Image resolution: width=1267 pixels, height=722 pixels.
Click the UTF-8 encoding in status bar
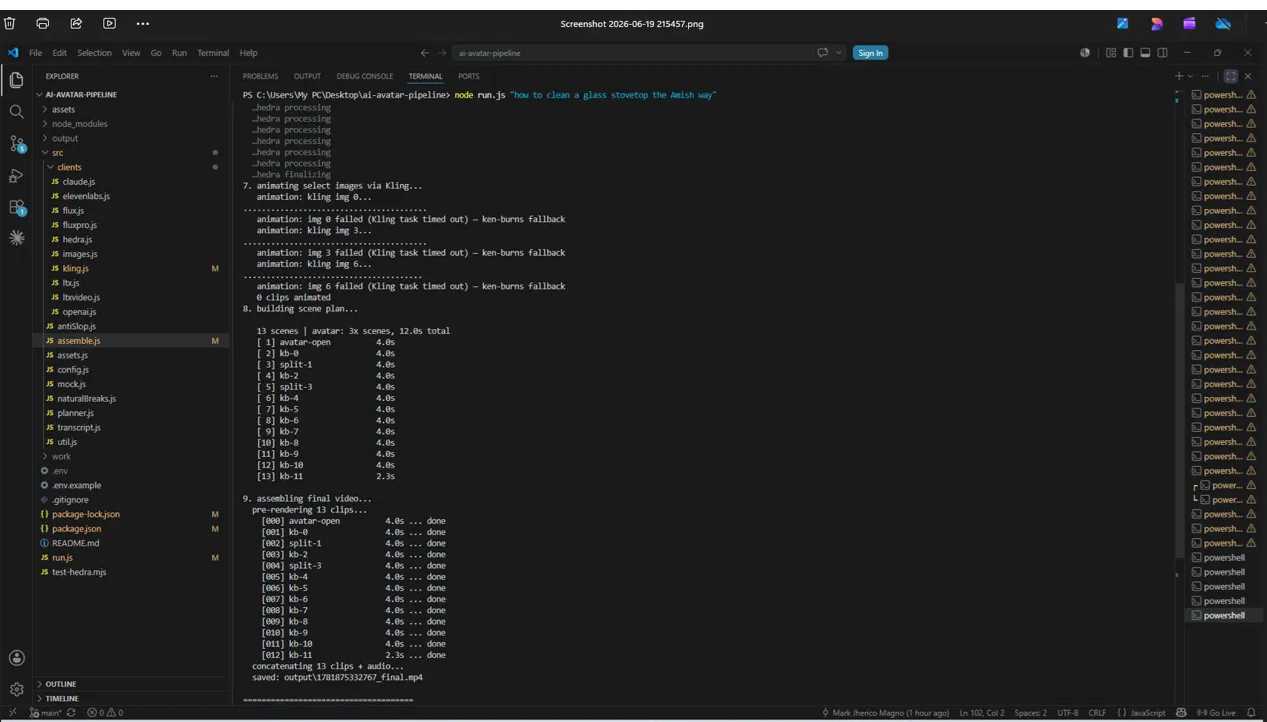click(x=1068, y=713)
